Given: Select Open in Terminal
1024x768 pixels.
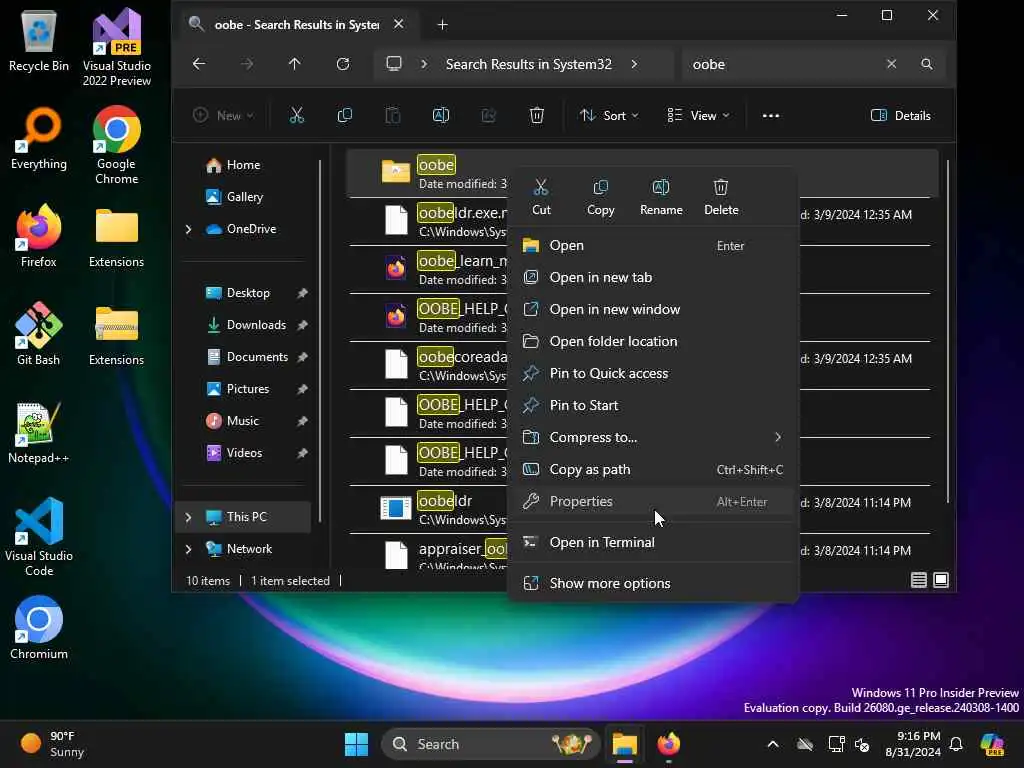Looking at the screenshot, I should [652, 543].
